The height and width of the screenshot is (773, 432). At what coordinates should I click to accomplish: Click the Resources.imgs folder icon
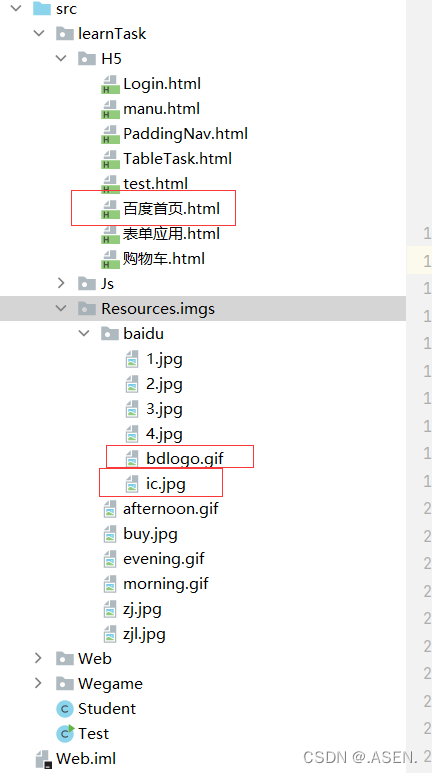coord(87,309)
